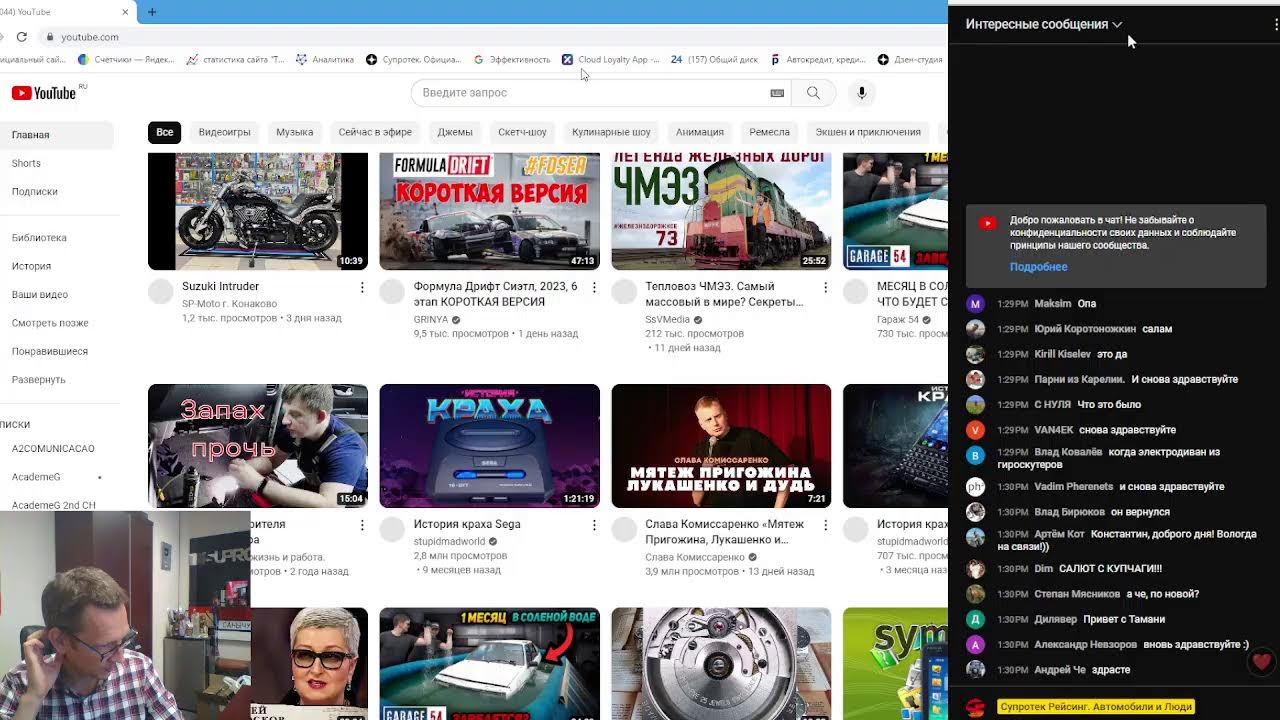Click Влад Ковалёв's avatar in chat

pos(976,456)
